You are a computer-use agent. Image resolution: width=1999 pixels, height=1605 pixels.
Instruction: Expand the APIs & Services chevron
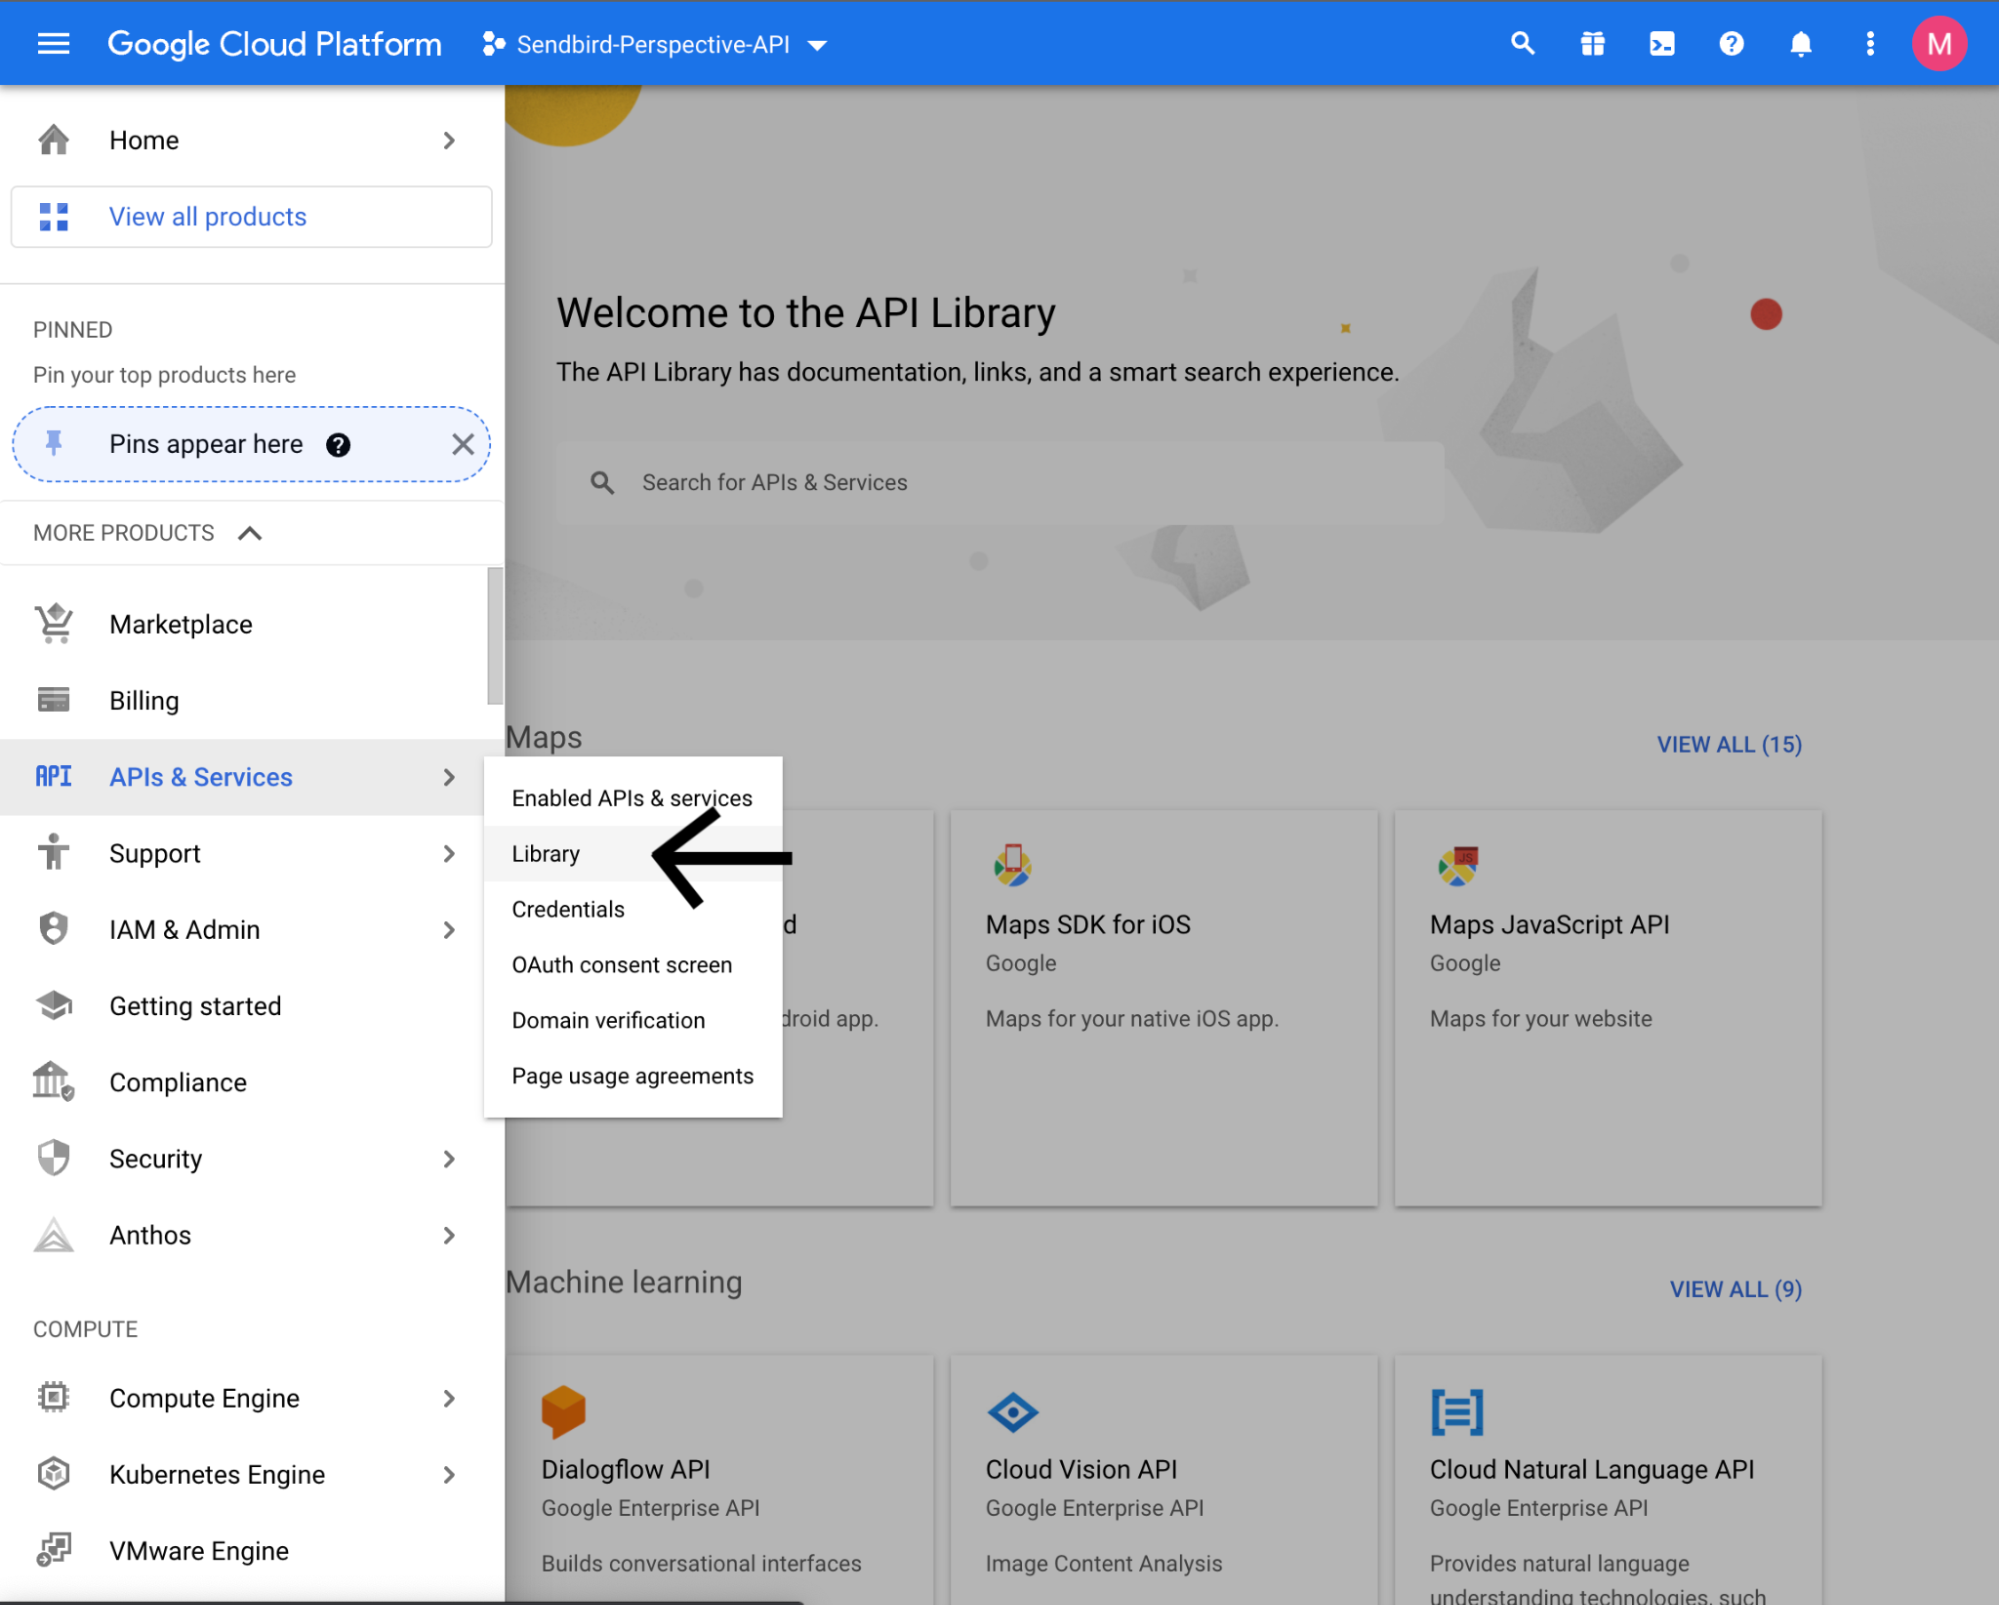coord(449,777)
